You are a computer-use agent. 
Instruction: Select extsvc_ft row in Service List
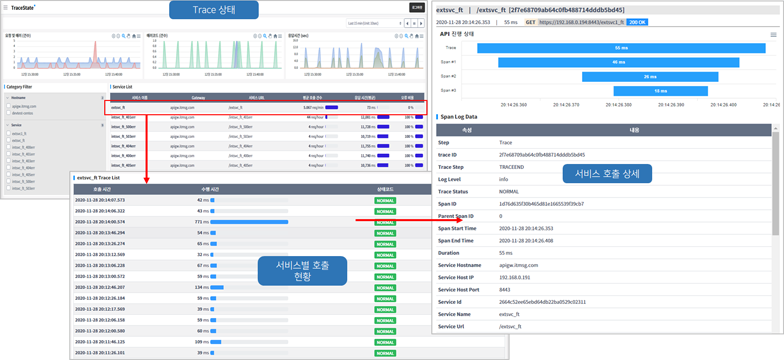266,107
